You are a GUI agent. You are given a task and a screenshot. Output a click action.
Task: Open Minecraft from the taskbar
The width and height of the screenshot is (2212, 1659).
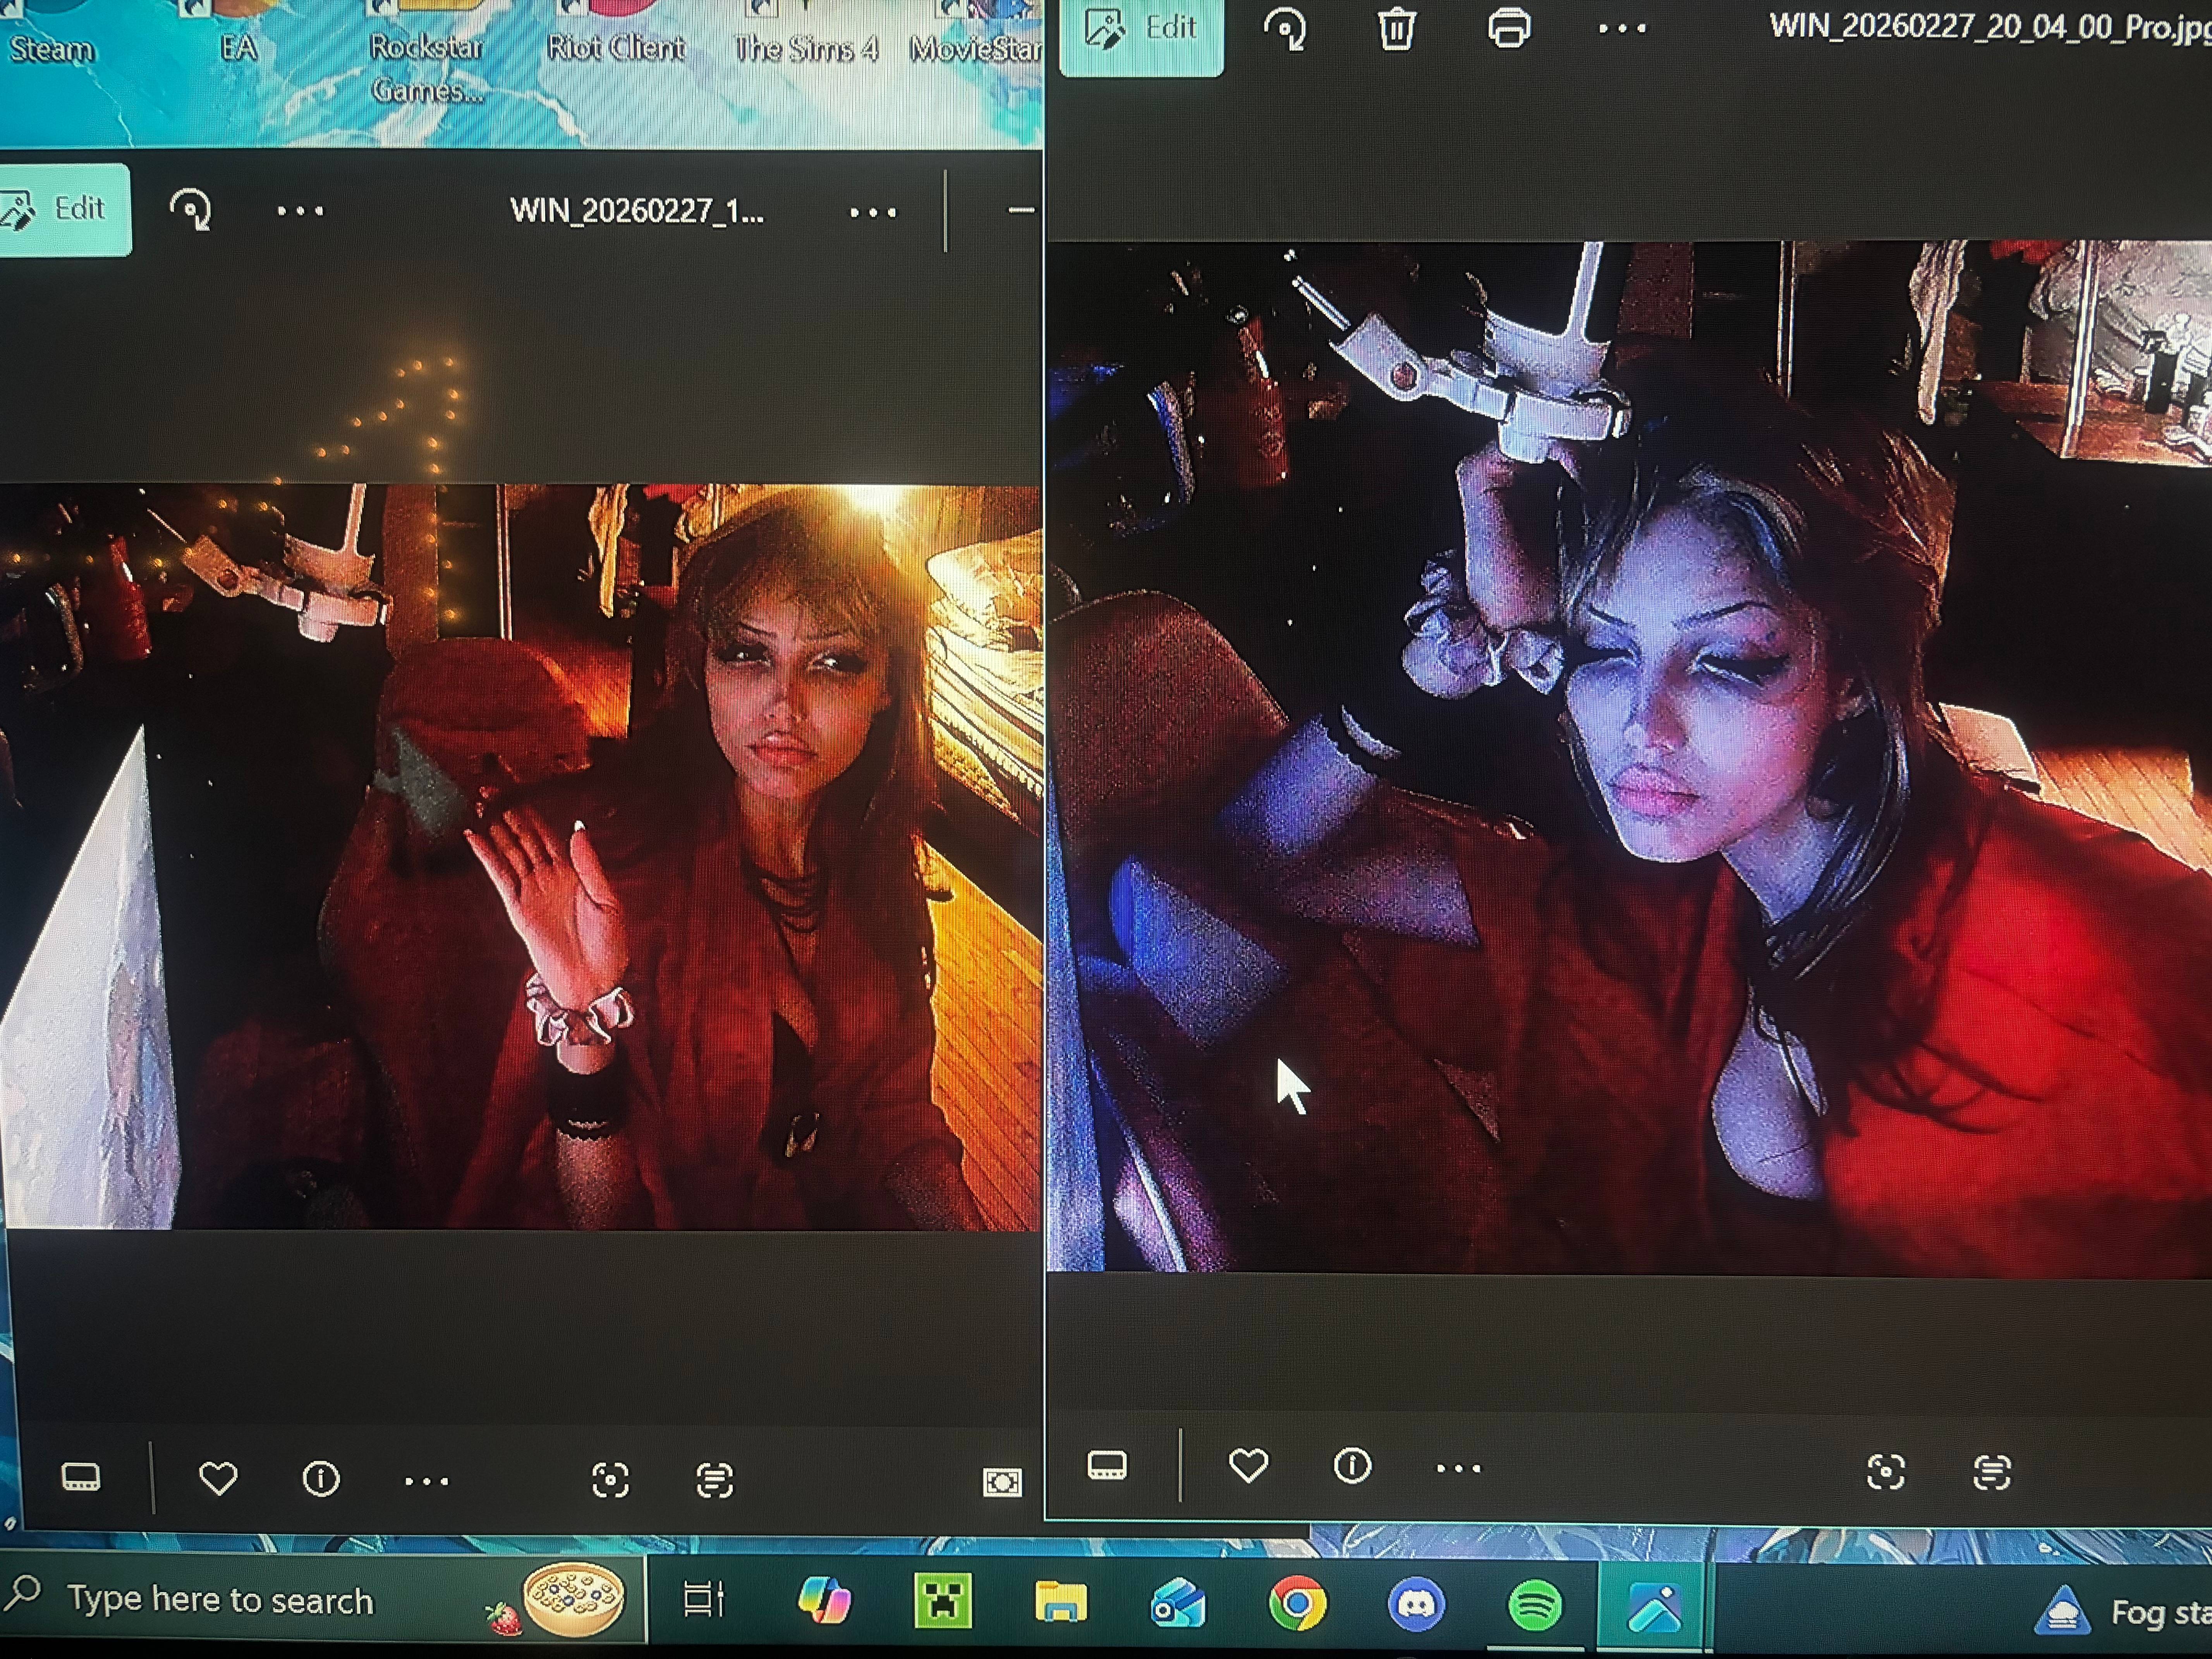[942, 1600]
